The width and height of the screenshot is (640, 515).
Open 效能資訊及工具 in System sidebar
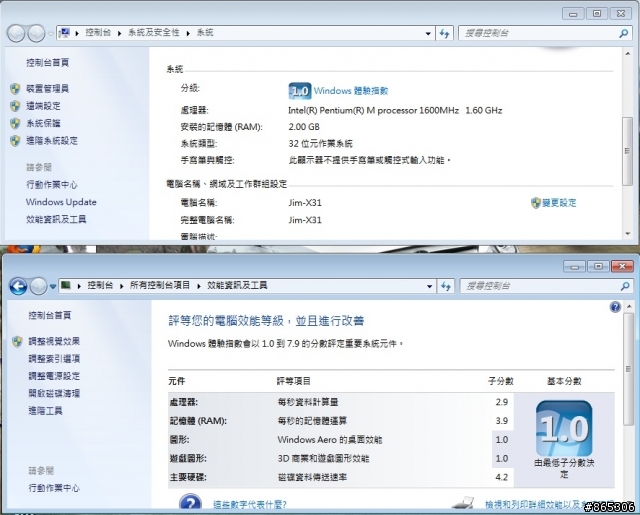pos(56,220)
